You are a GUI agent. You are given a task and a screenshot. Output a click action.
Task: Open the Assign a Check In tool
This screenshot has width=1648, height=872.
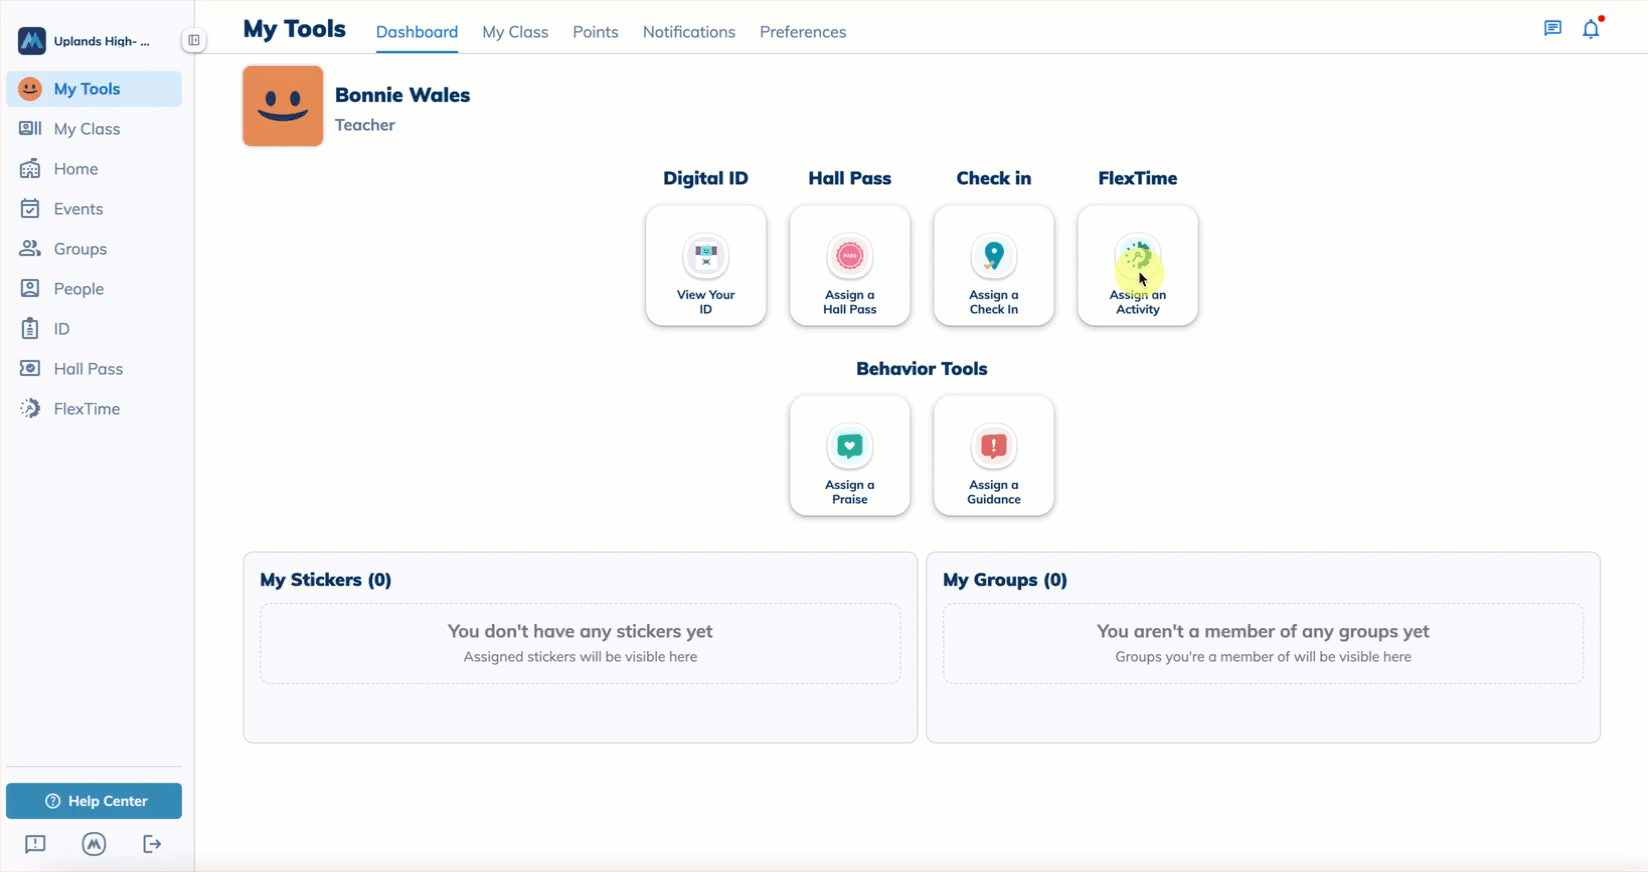tap(993, 266)
